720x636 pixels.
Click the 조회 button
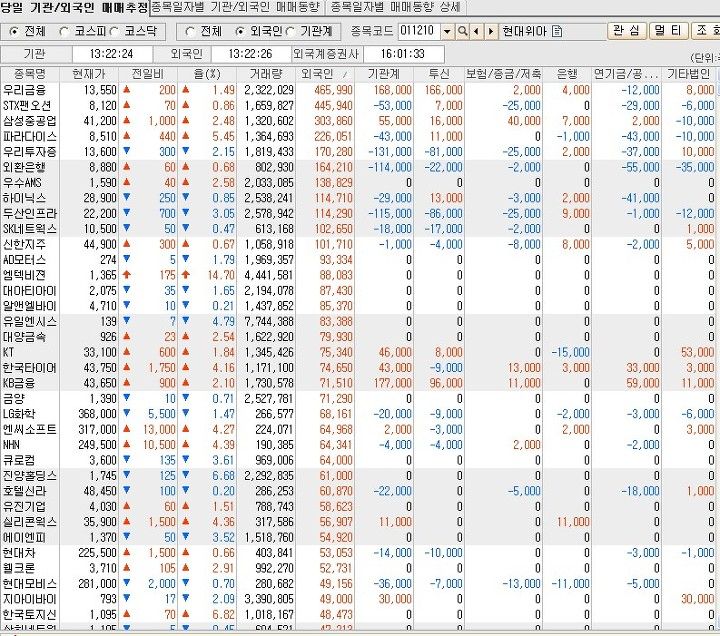705,31
